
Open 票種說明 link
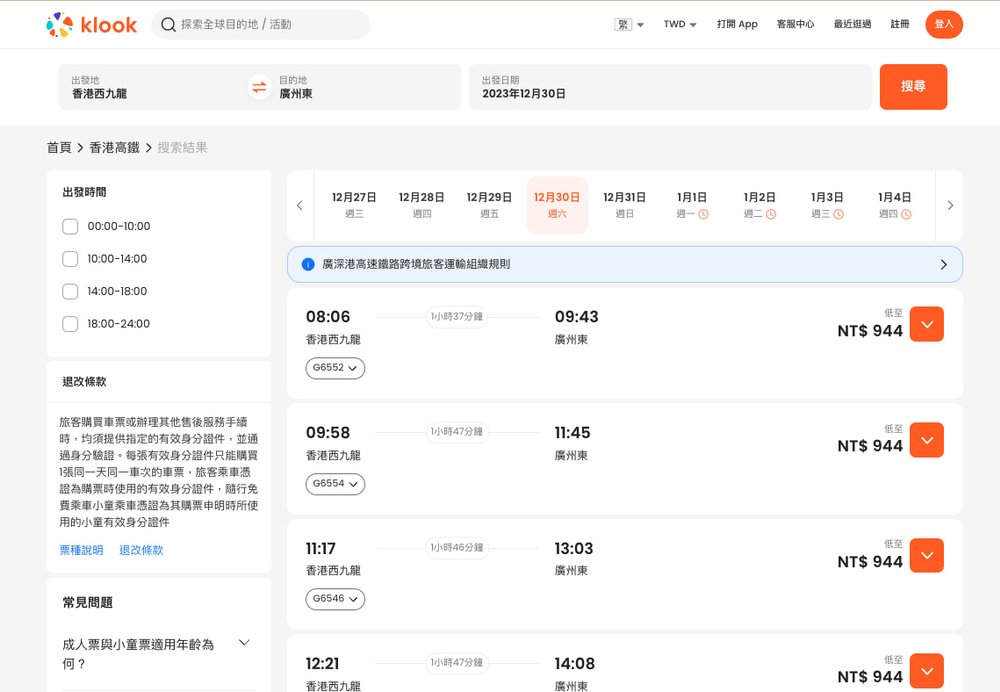point(81,549)
